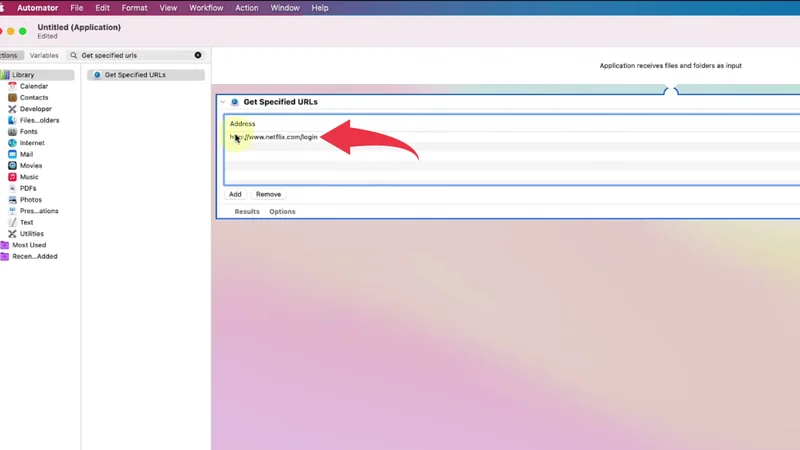Select the Utilities category icon

[x=13, y=234]
